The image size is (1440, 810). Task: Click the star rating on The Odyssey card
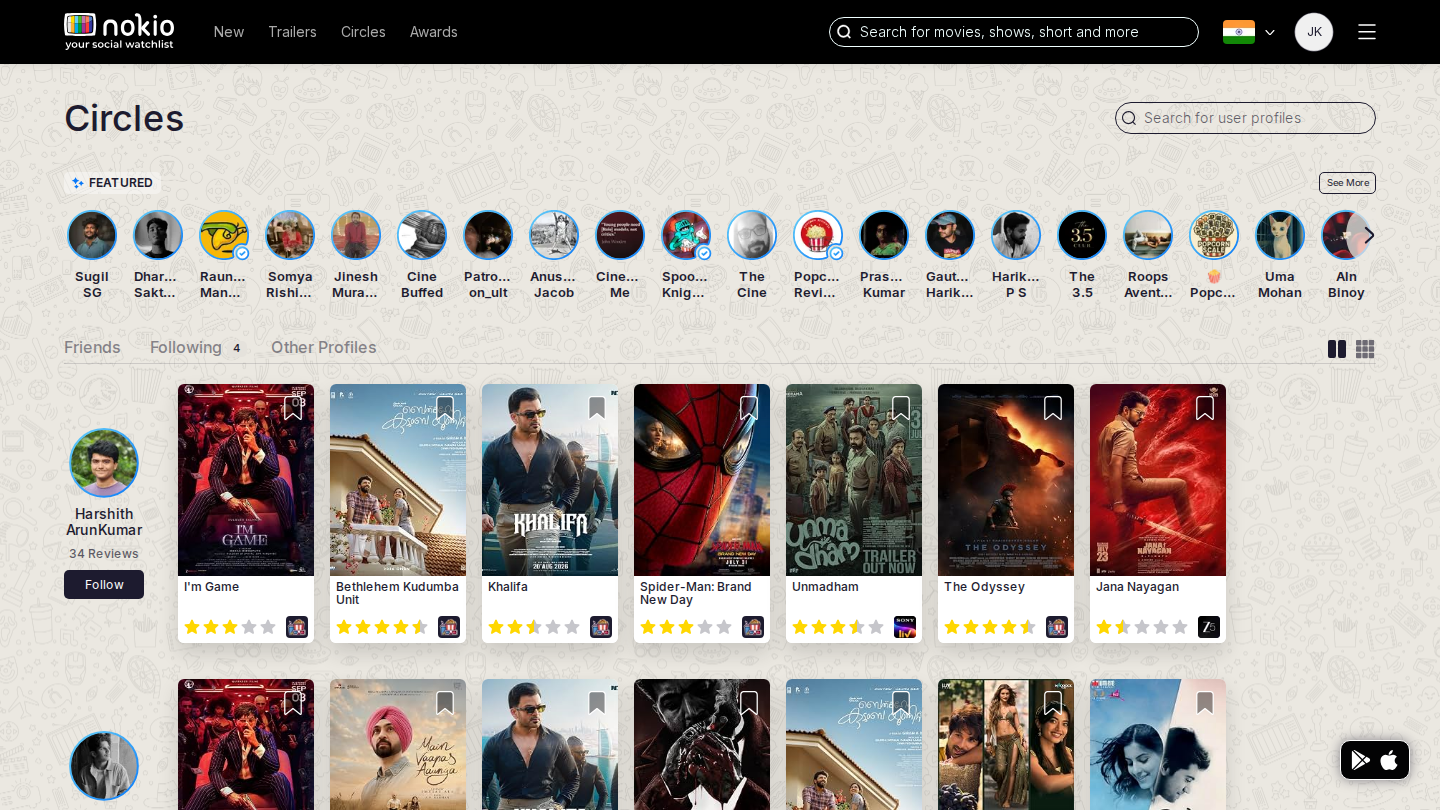pyautogui.click(x=990, y=627)
